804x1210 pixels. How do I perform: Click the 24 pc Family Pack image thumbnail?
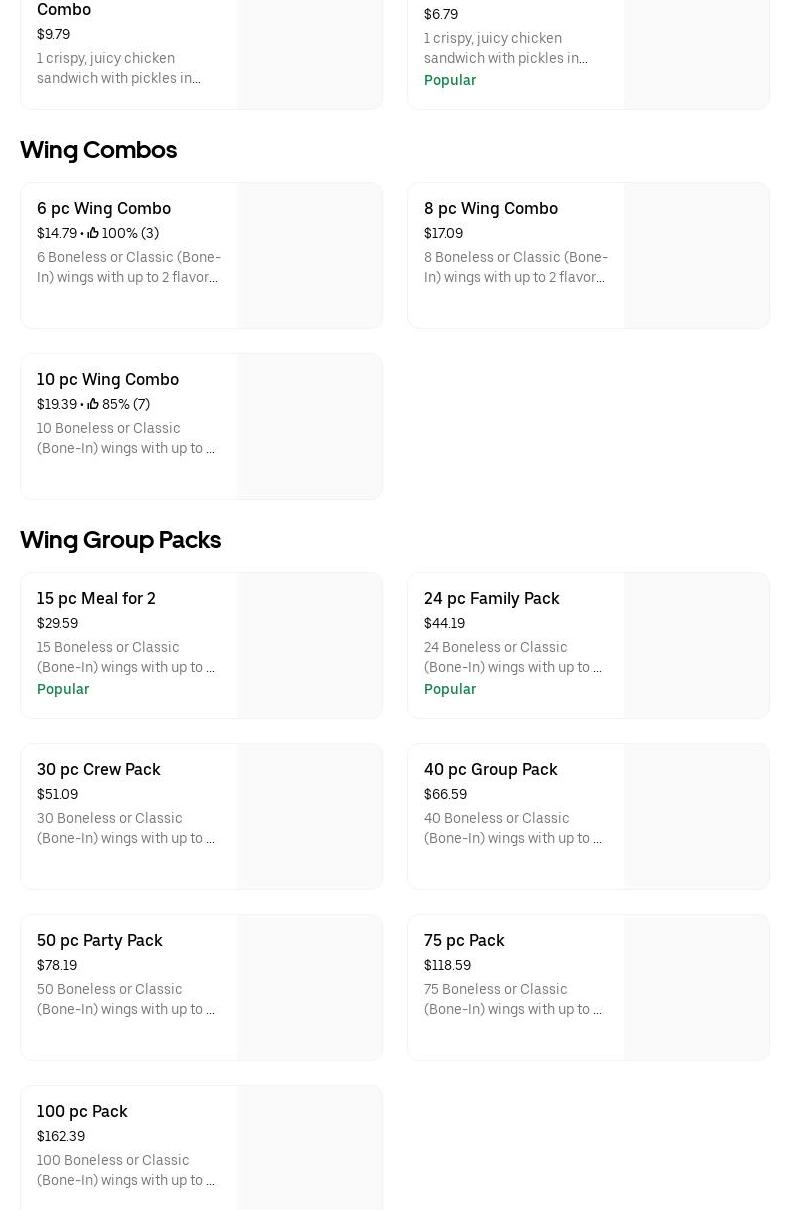click(x=696, y=645)
